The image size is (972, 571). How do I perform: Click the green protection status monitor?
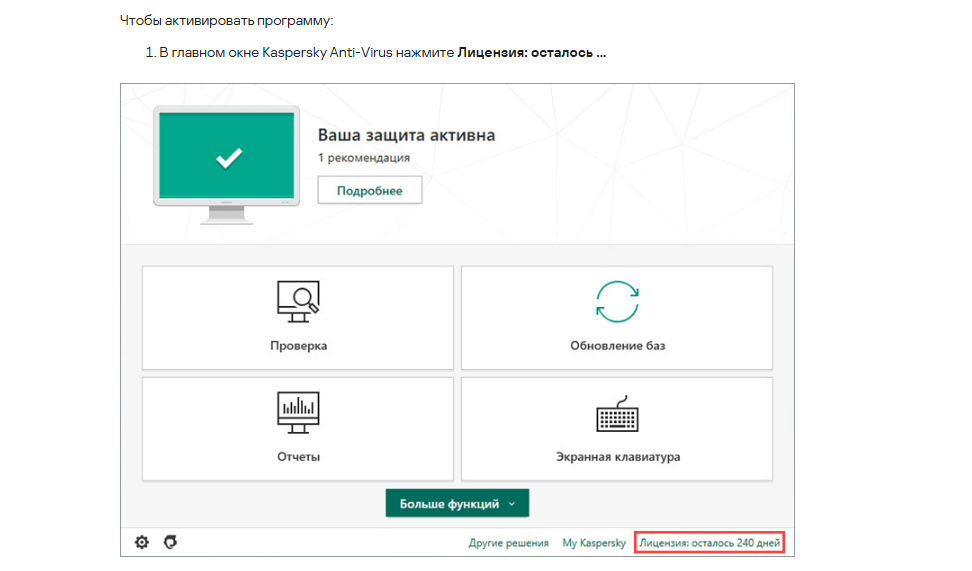pos(227,164)
